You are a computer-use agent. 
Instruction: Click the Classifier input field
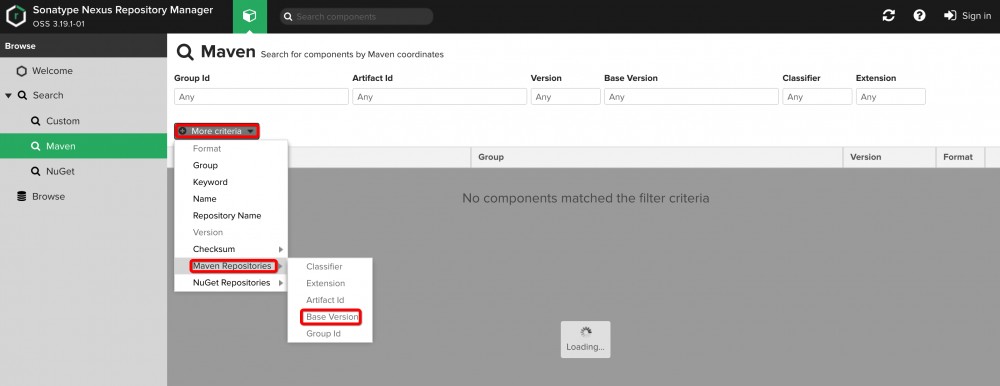pyautogui.click(x=817, y=97)
